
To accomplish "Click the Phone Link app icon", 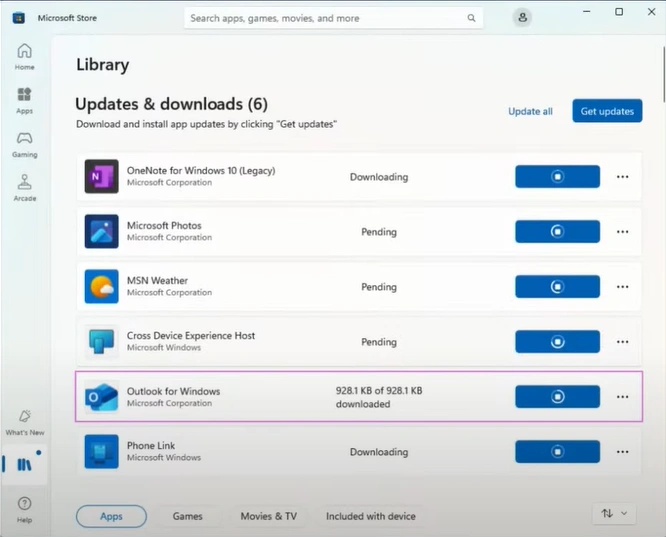I will [x=102, y=452].
